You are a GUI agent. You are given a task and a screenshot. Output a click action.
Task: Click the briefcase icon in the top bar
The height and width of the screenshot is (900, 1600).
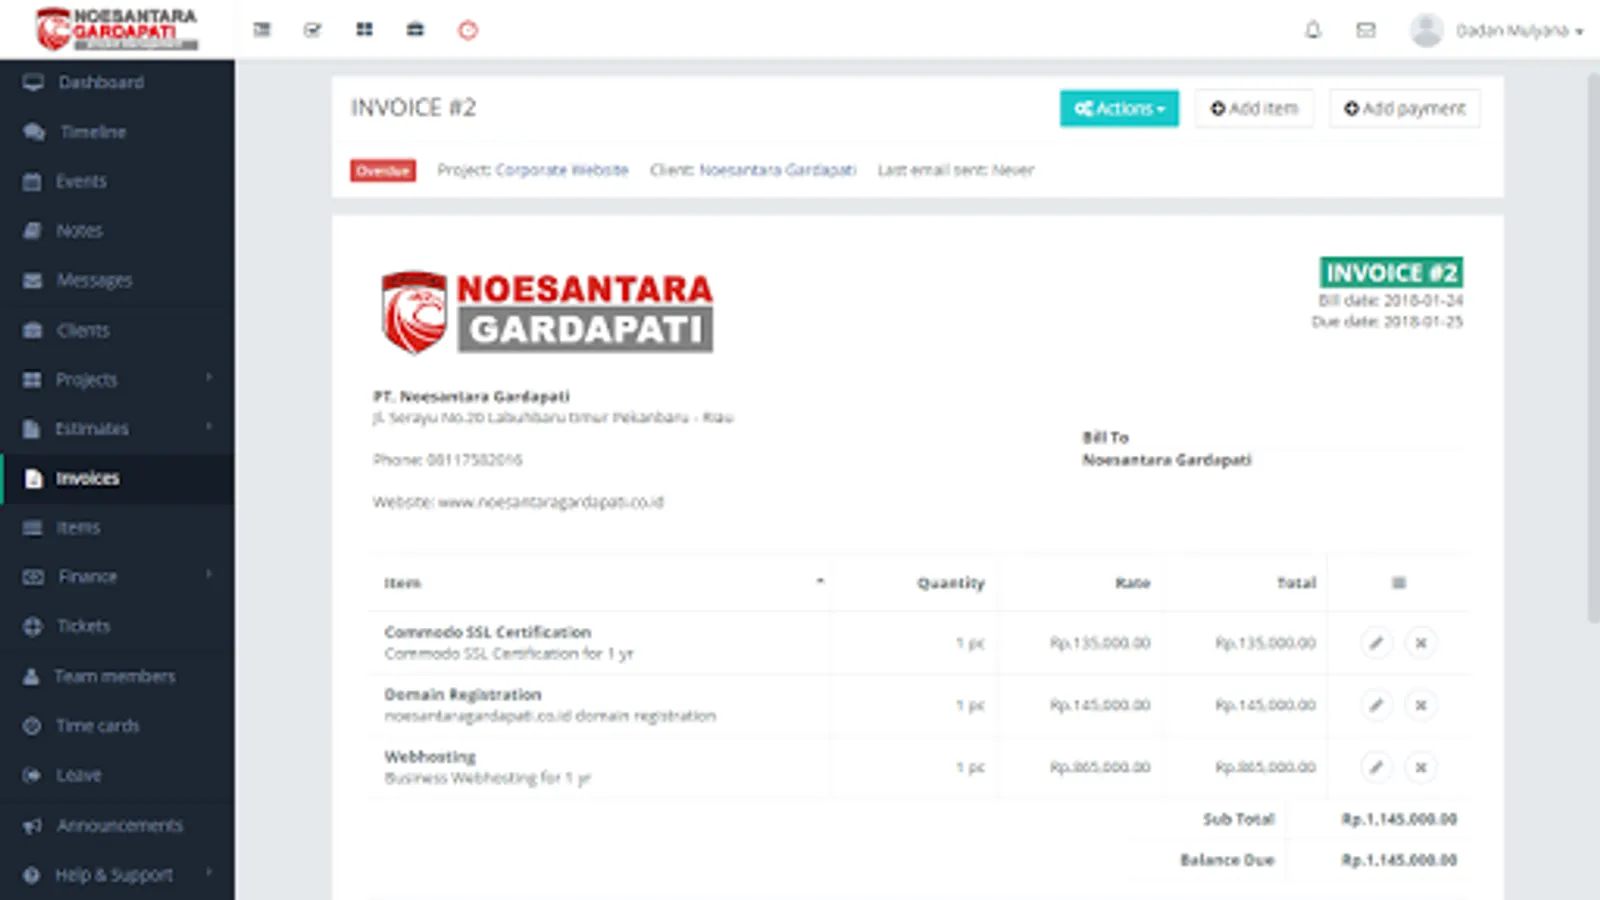point(415,30)
